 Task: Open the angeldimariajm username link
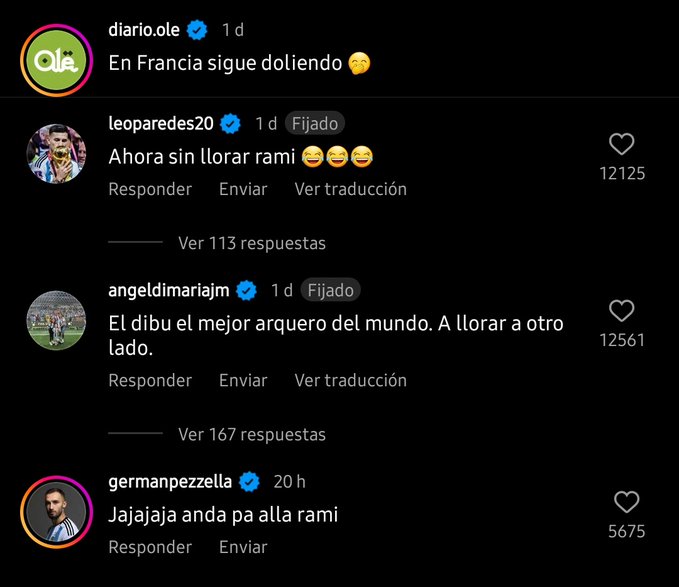[x=169, y=290]
